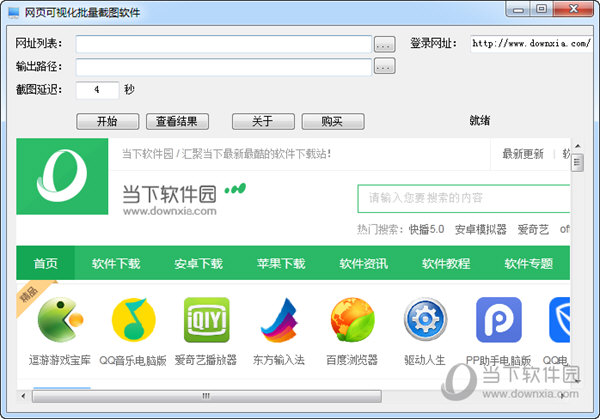Screen dimensions: 600x419
Task: Click the 逗游游戏宝库 text label
Action: (60, 360)
